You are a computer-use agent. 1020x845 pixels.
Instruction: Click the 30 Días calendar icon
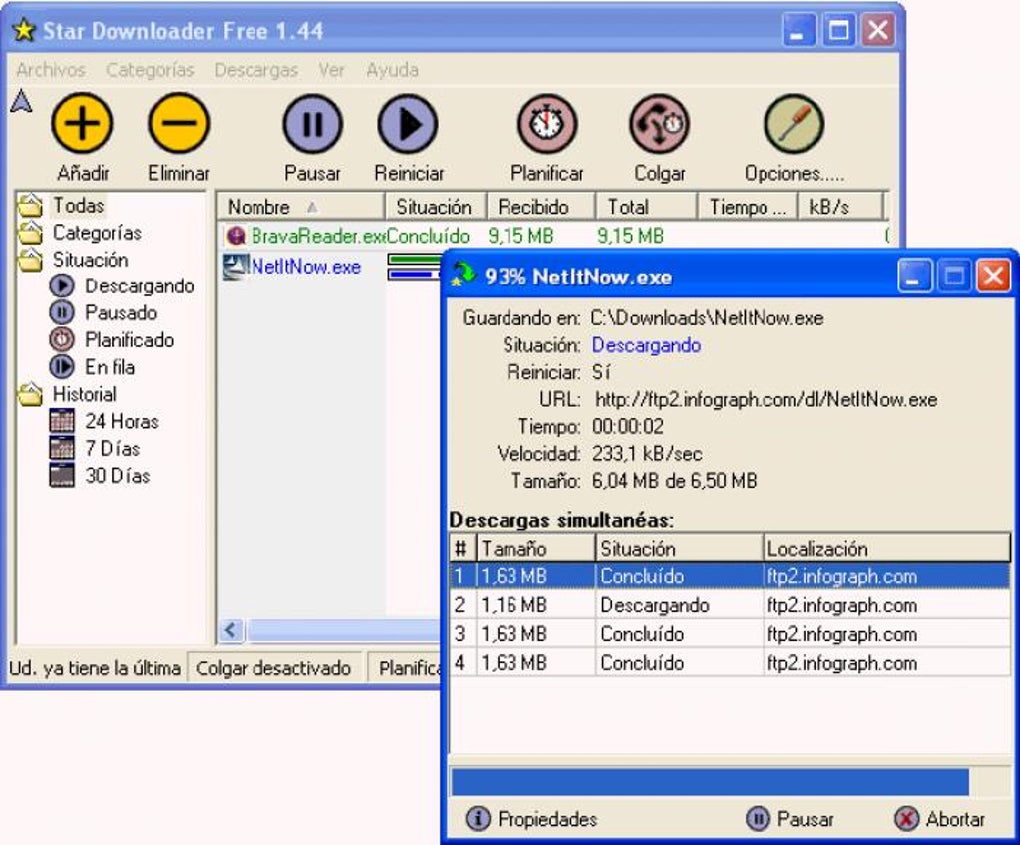pos(62,475)
